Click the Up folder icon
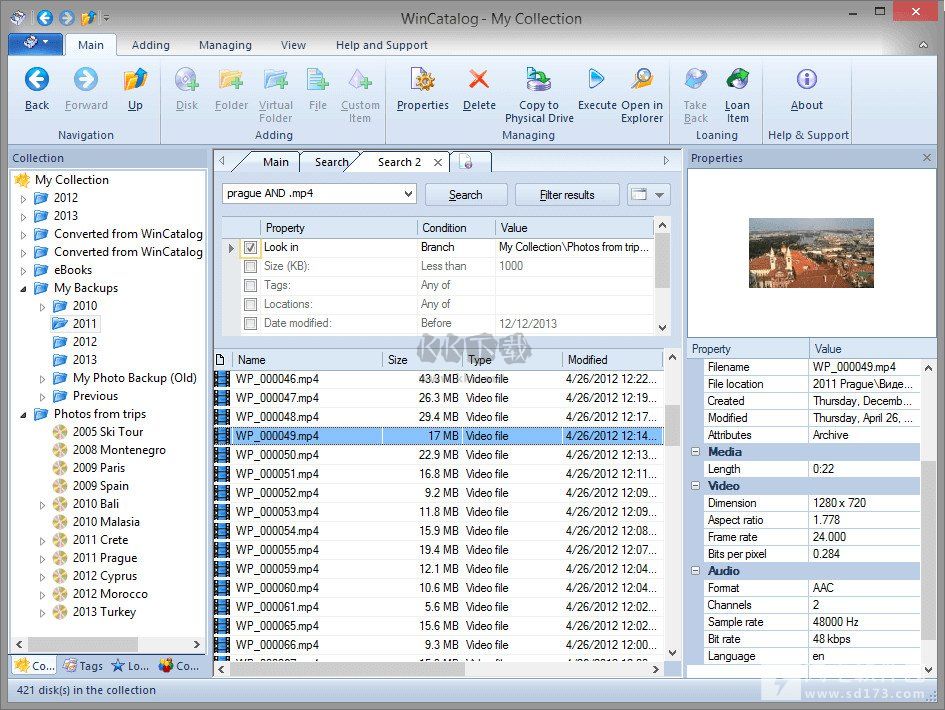 [x=135, y=81]
